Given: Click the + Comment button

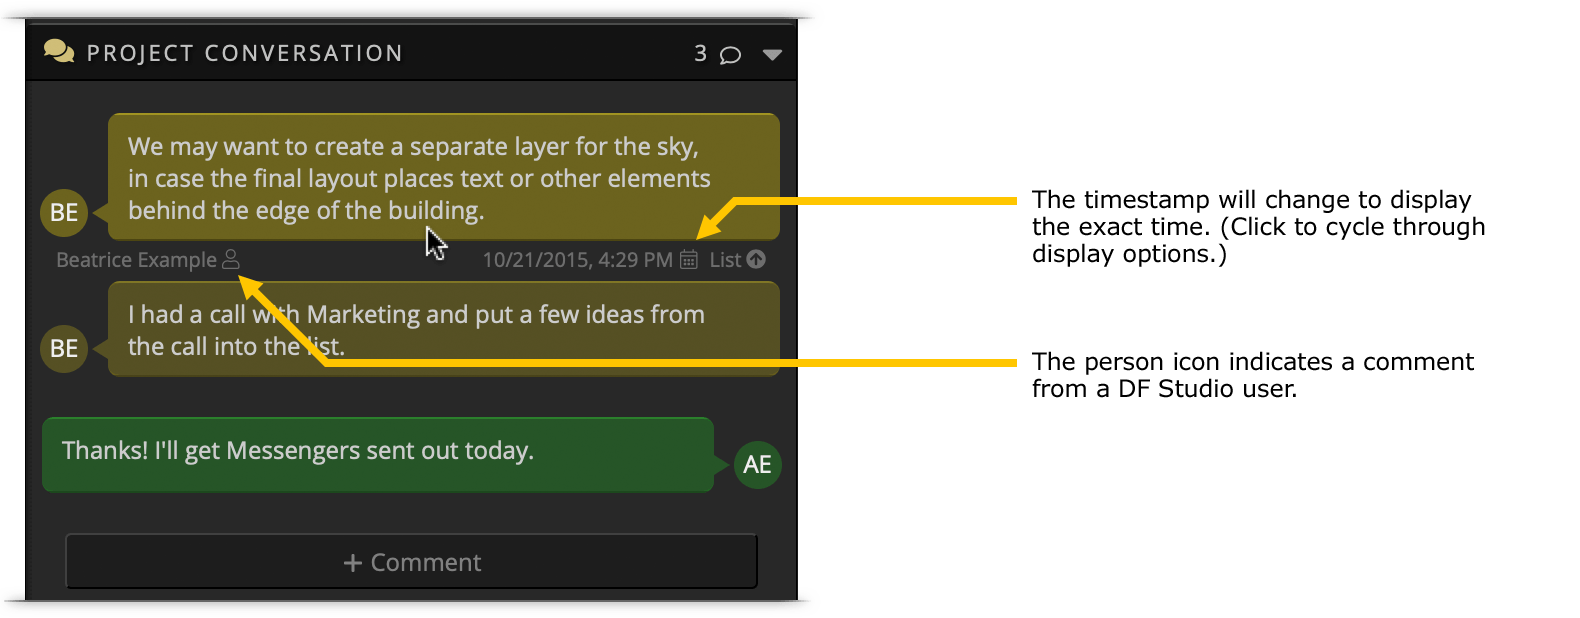Looking at the screenshot, I should (412, 562).
